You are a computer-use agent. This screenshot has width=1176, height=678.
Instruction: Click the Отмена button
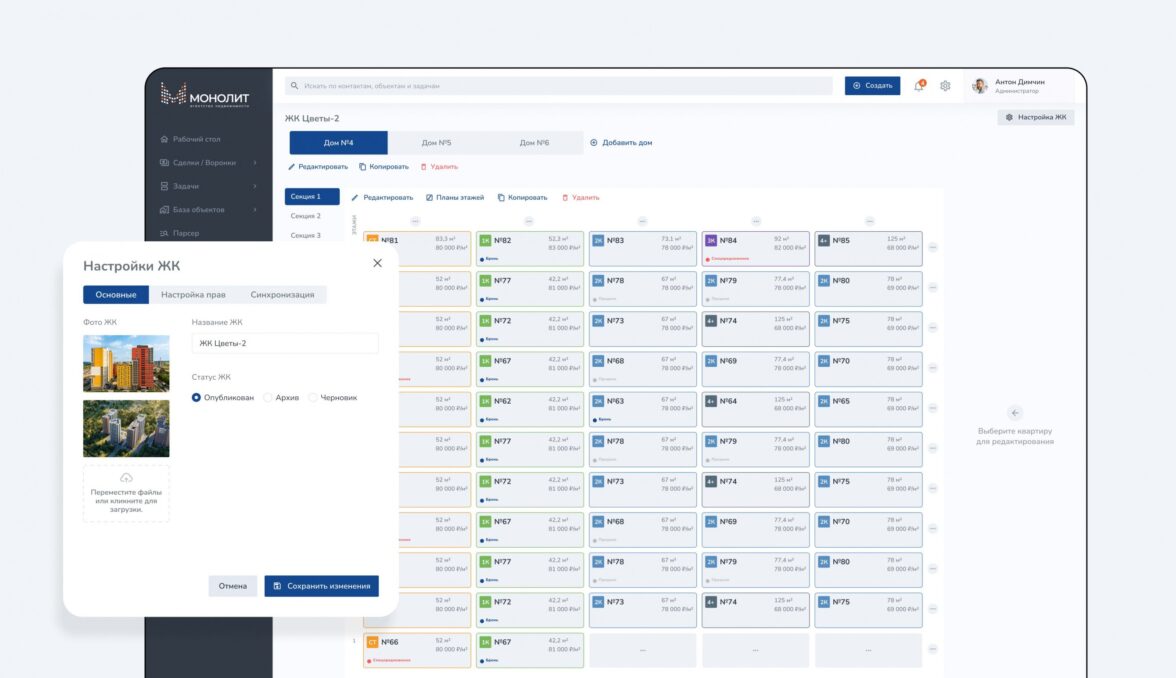tap(232, 586)
